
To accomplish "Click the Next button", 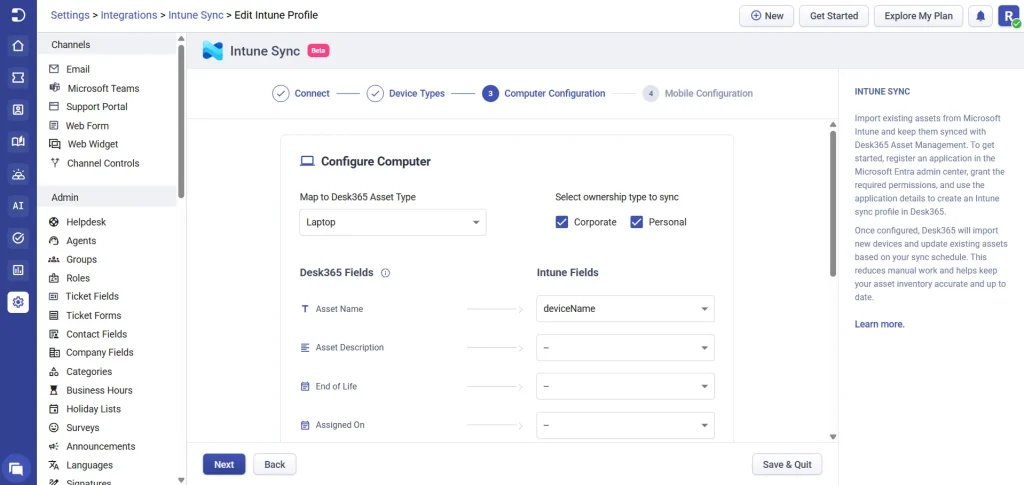I will (x=224, y=465).
